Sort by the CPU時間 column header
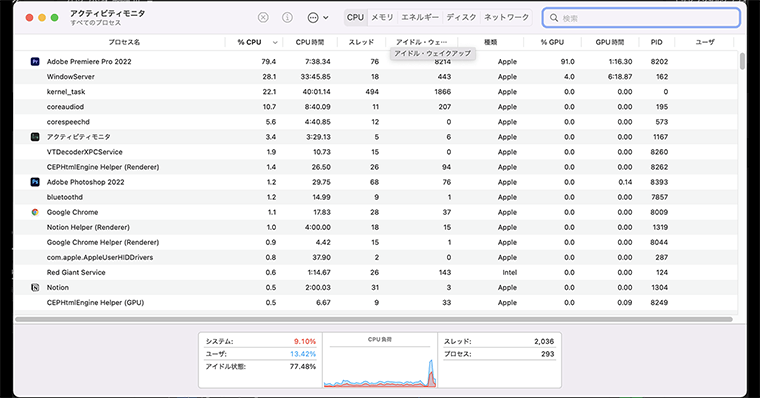The width and height of the screenshot is (760, 398). coord(310,42)
